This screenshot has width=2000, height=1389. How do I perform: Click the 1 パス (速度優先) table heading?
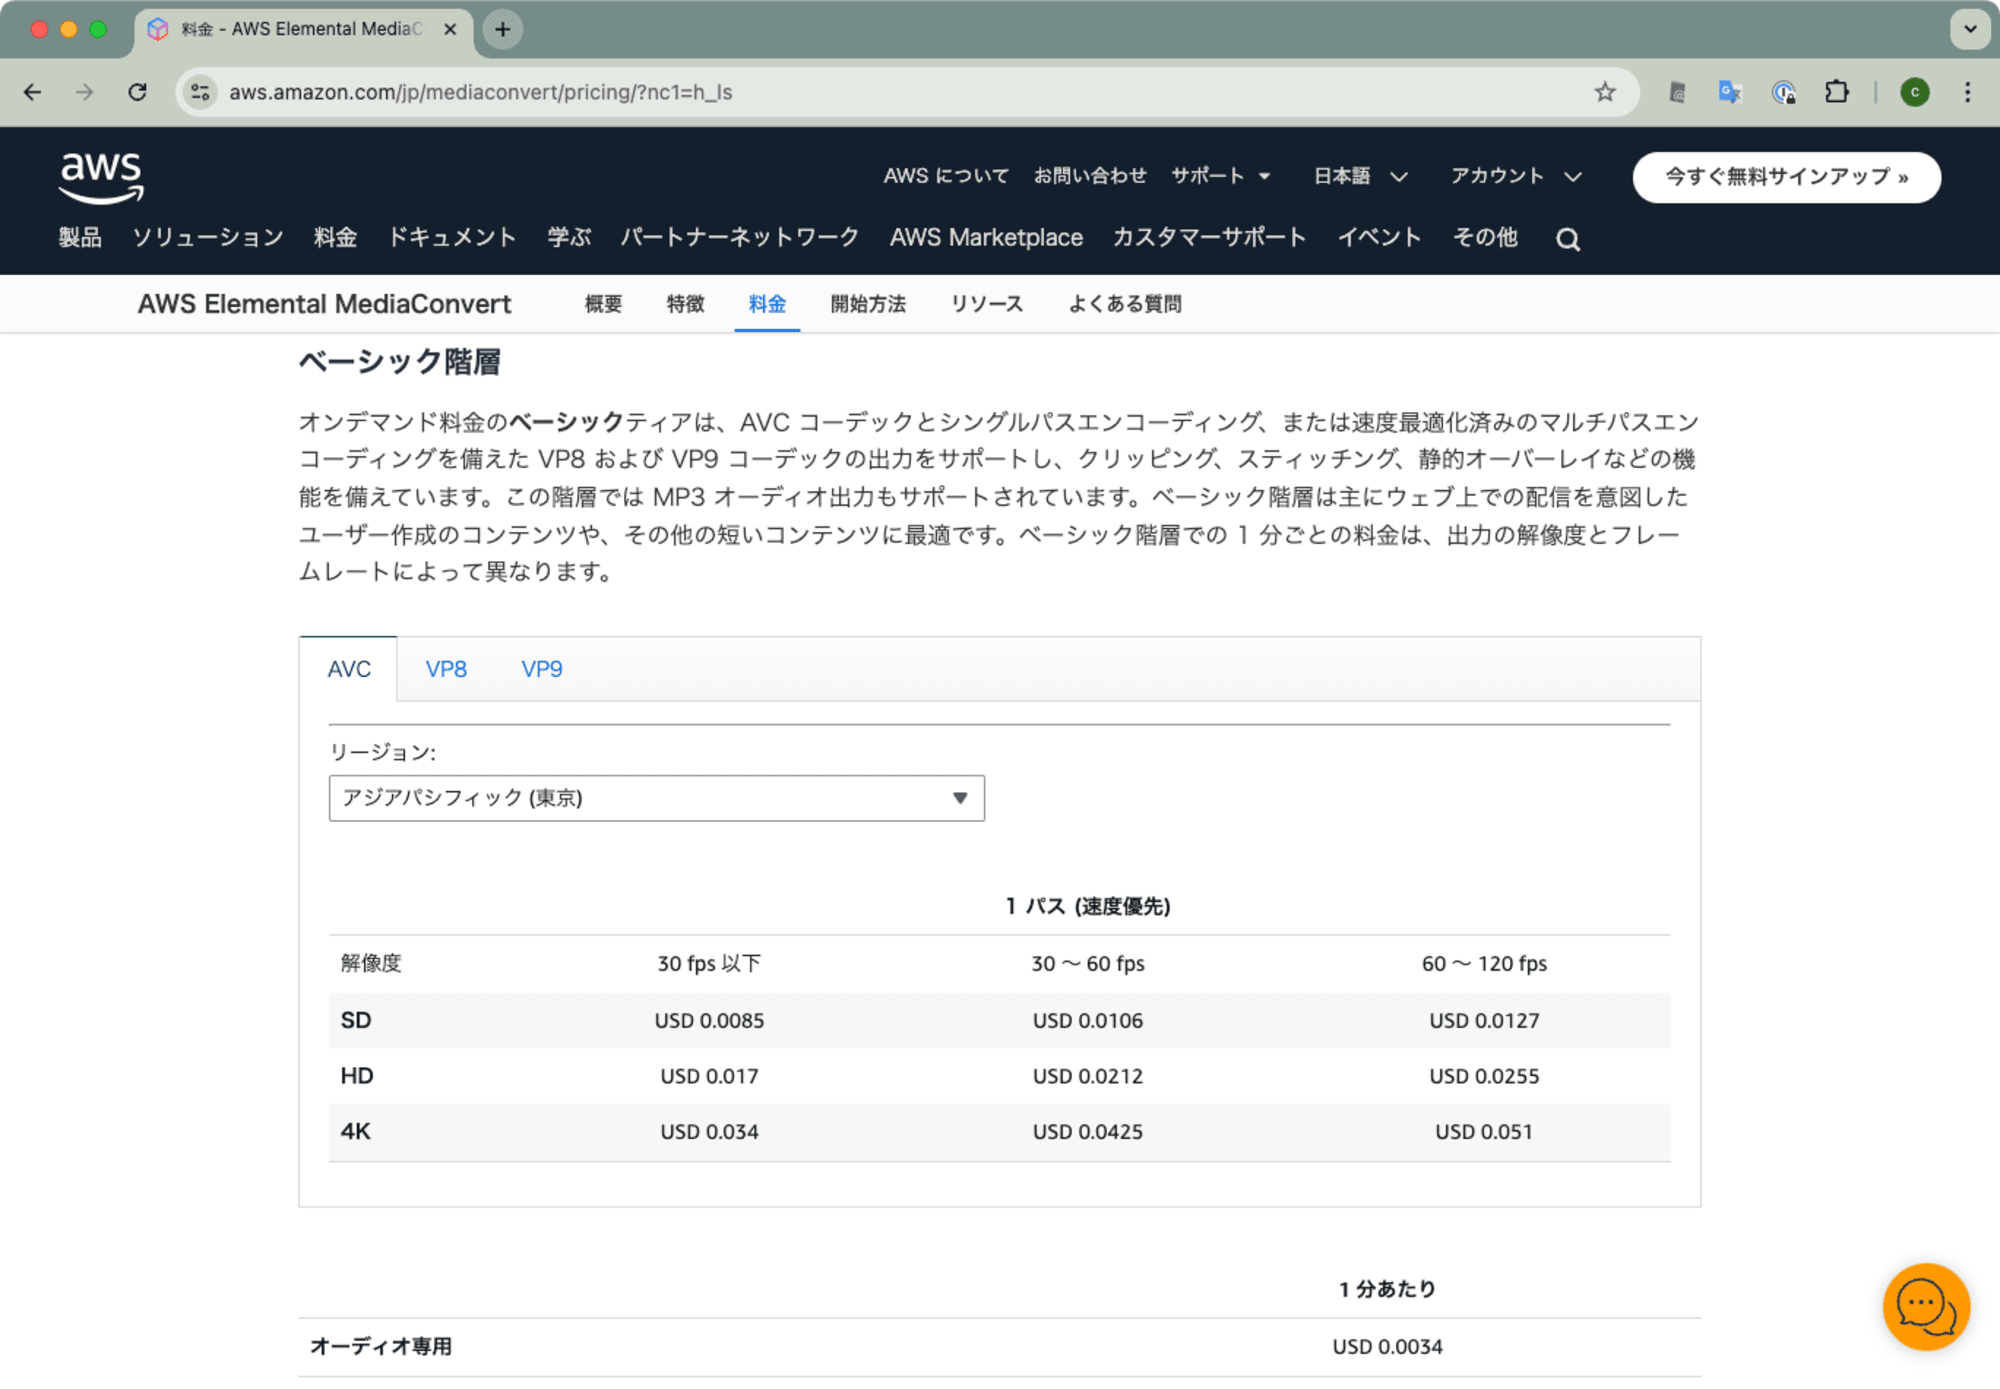coord(1088,907)
